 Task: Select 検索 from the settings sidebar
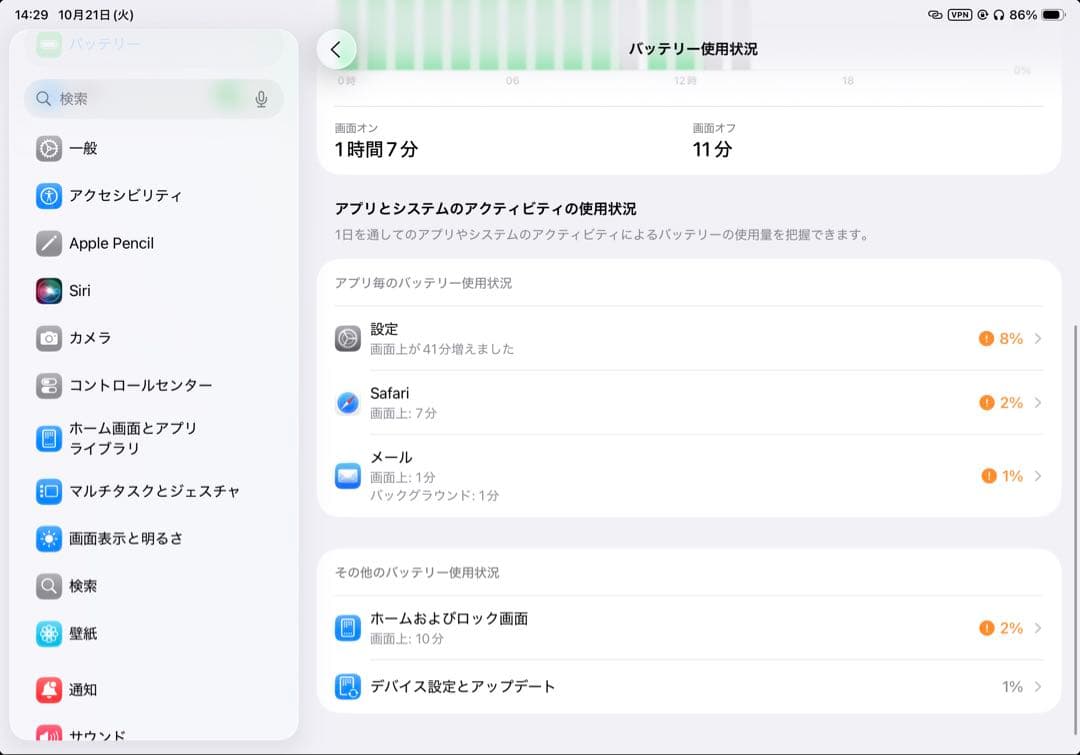click(x=49, y=586)
